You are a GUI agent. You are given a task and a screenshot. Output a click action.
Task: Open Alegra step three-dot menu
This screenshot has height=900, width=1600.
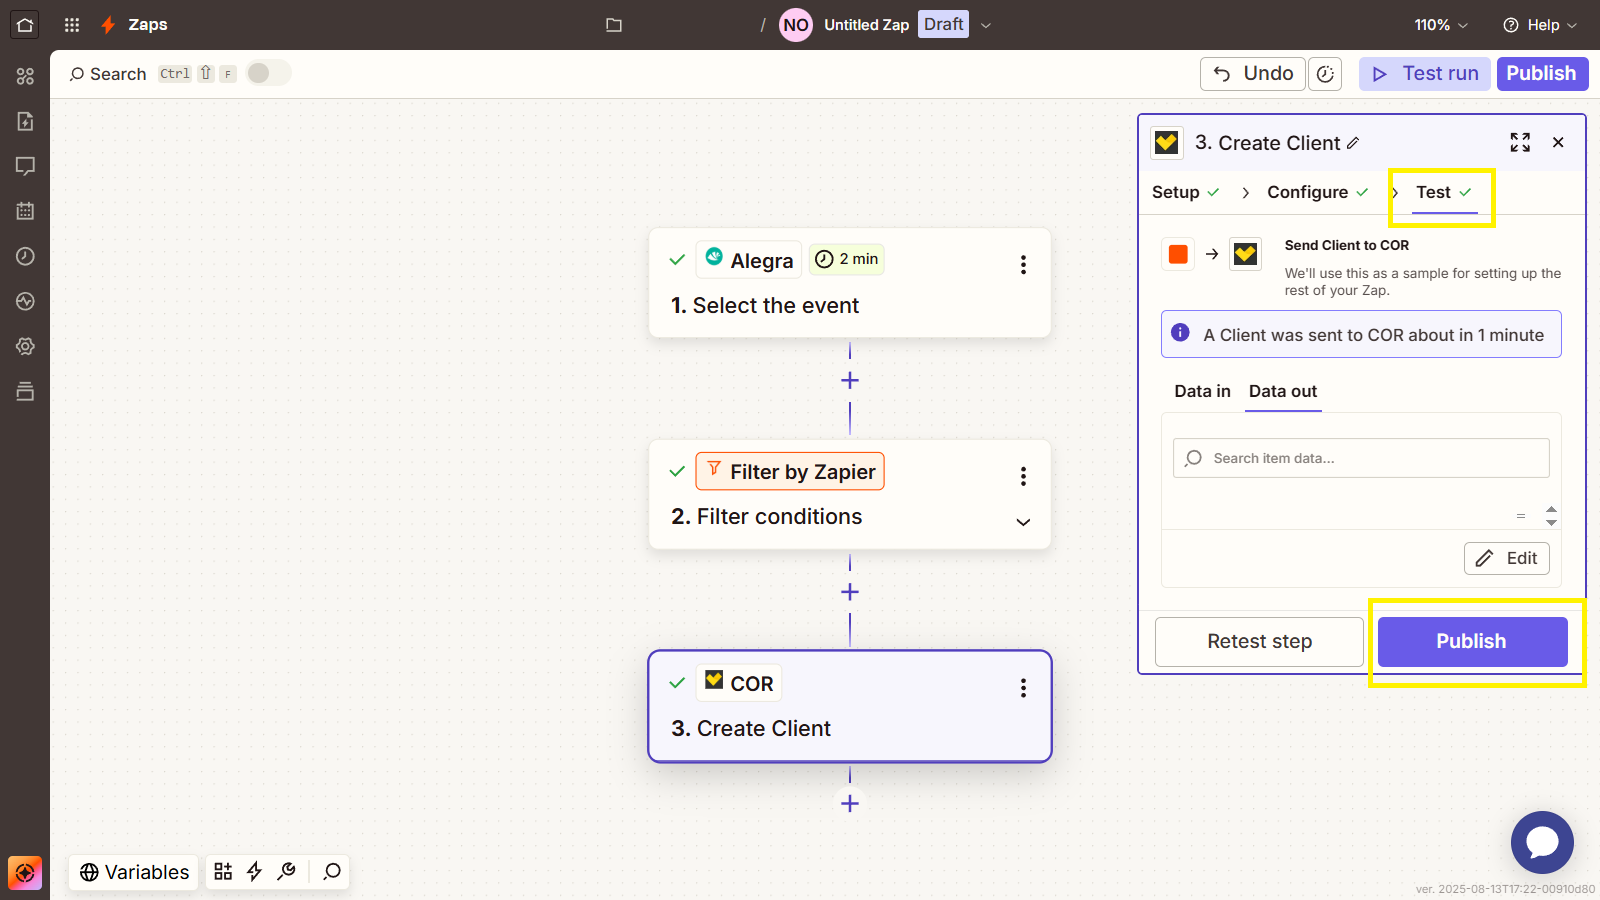click(x=1023, y=265)
